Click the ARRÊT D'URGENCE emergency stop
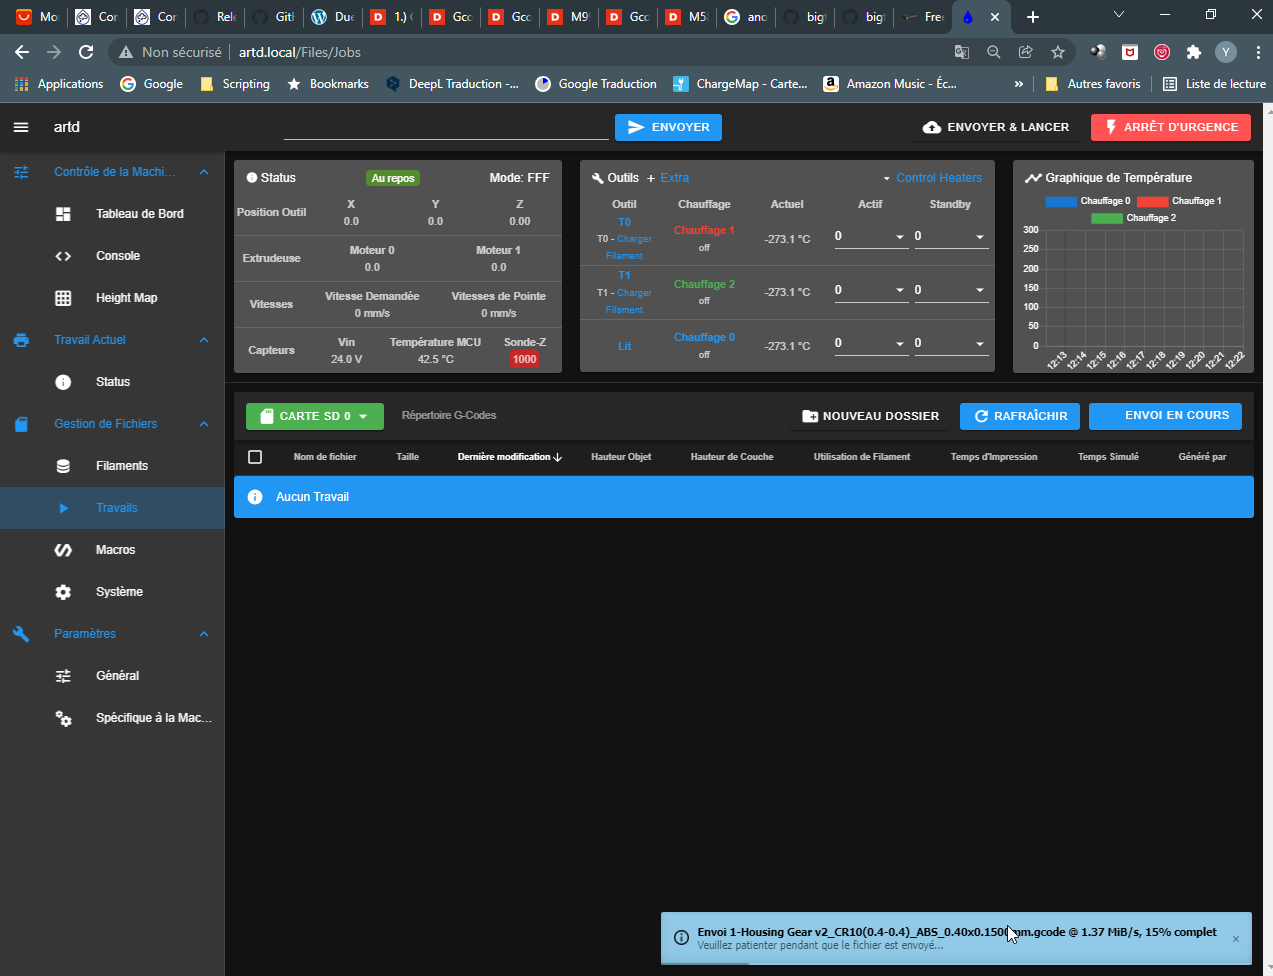 1171,127
